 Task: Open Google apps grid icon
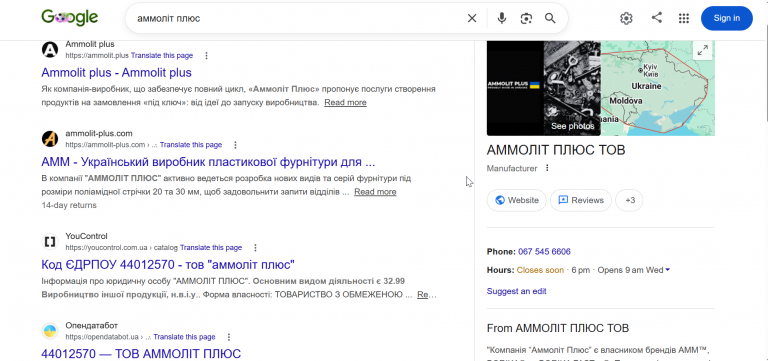tap(684, 18)
